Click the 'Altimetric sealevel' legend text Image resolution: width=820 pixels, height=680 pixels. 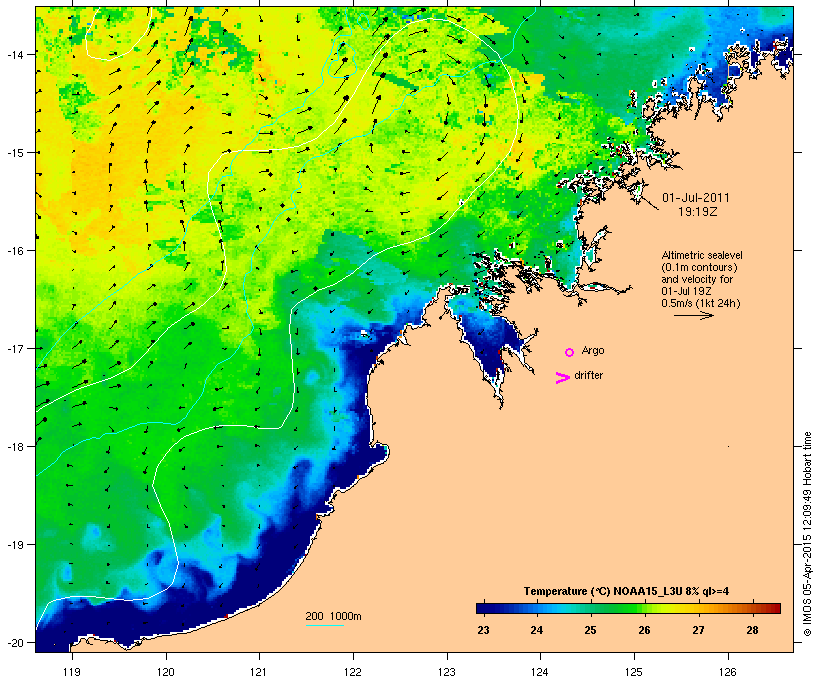702,255
